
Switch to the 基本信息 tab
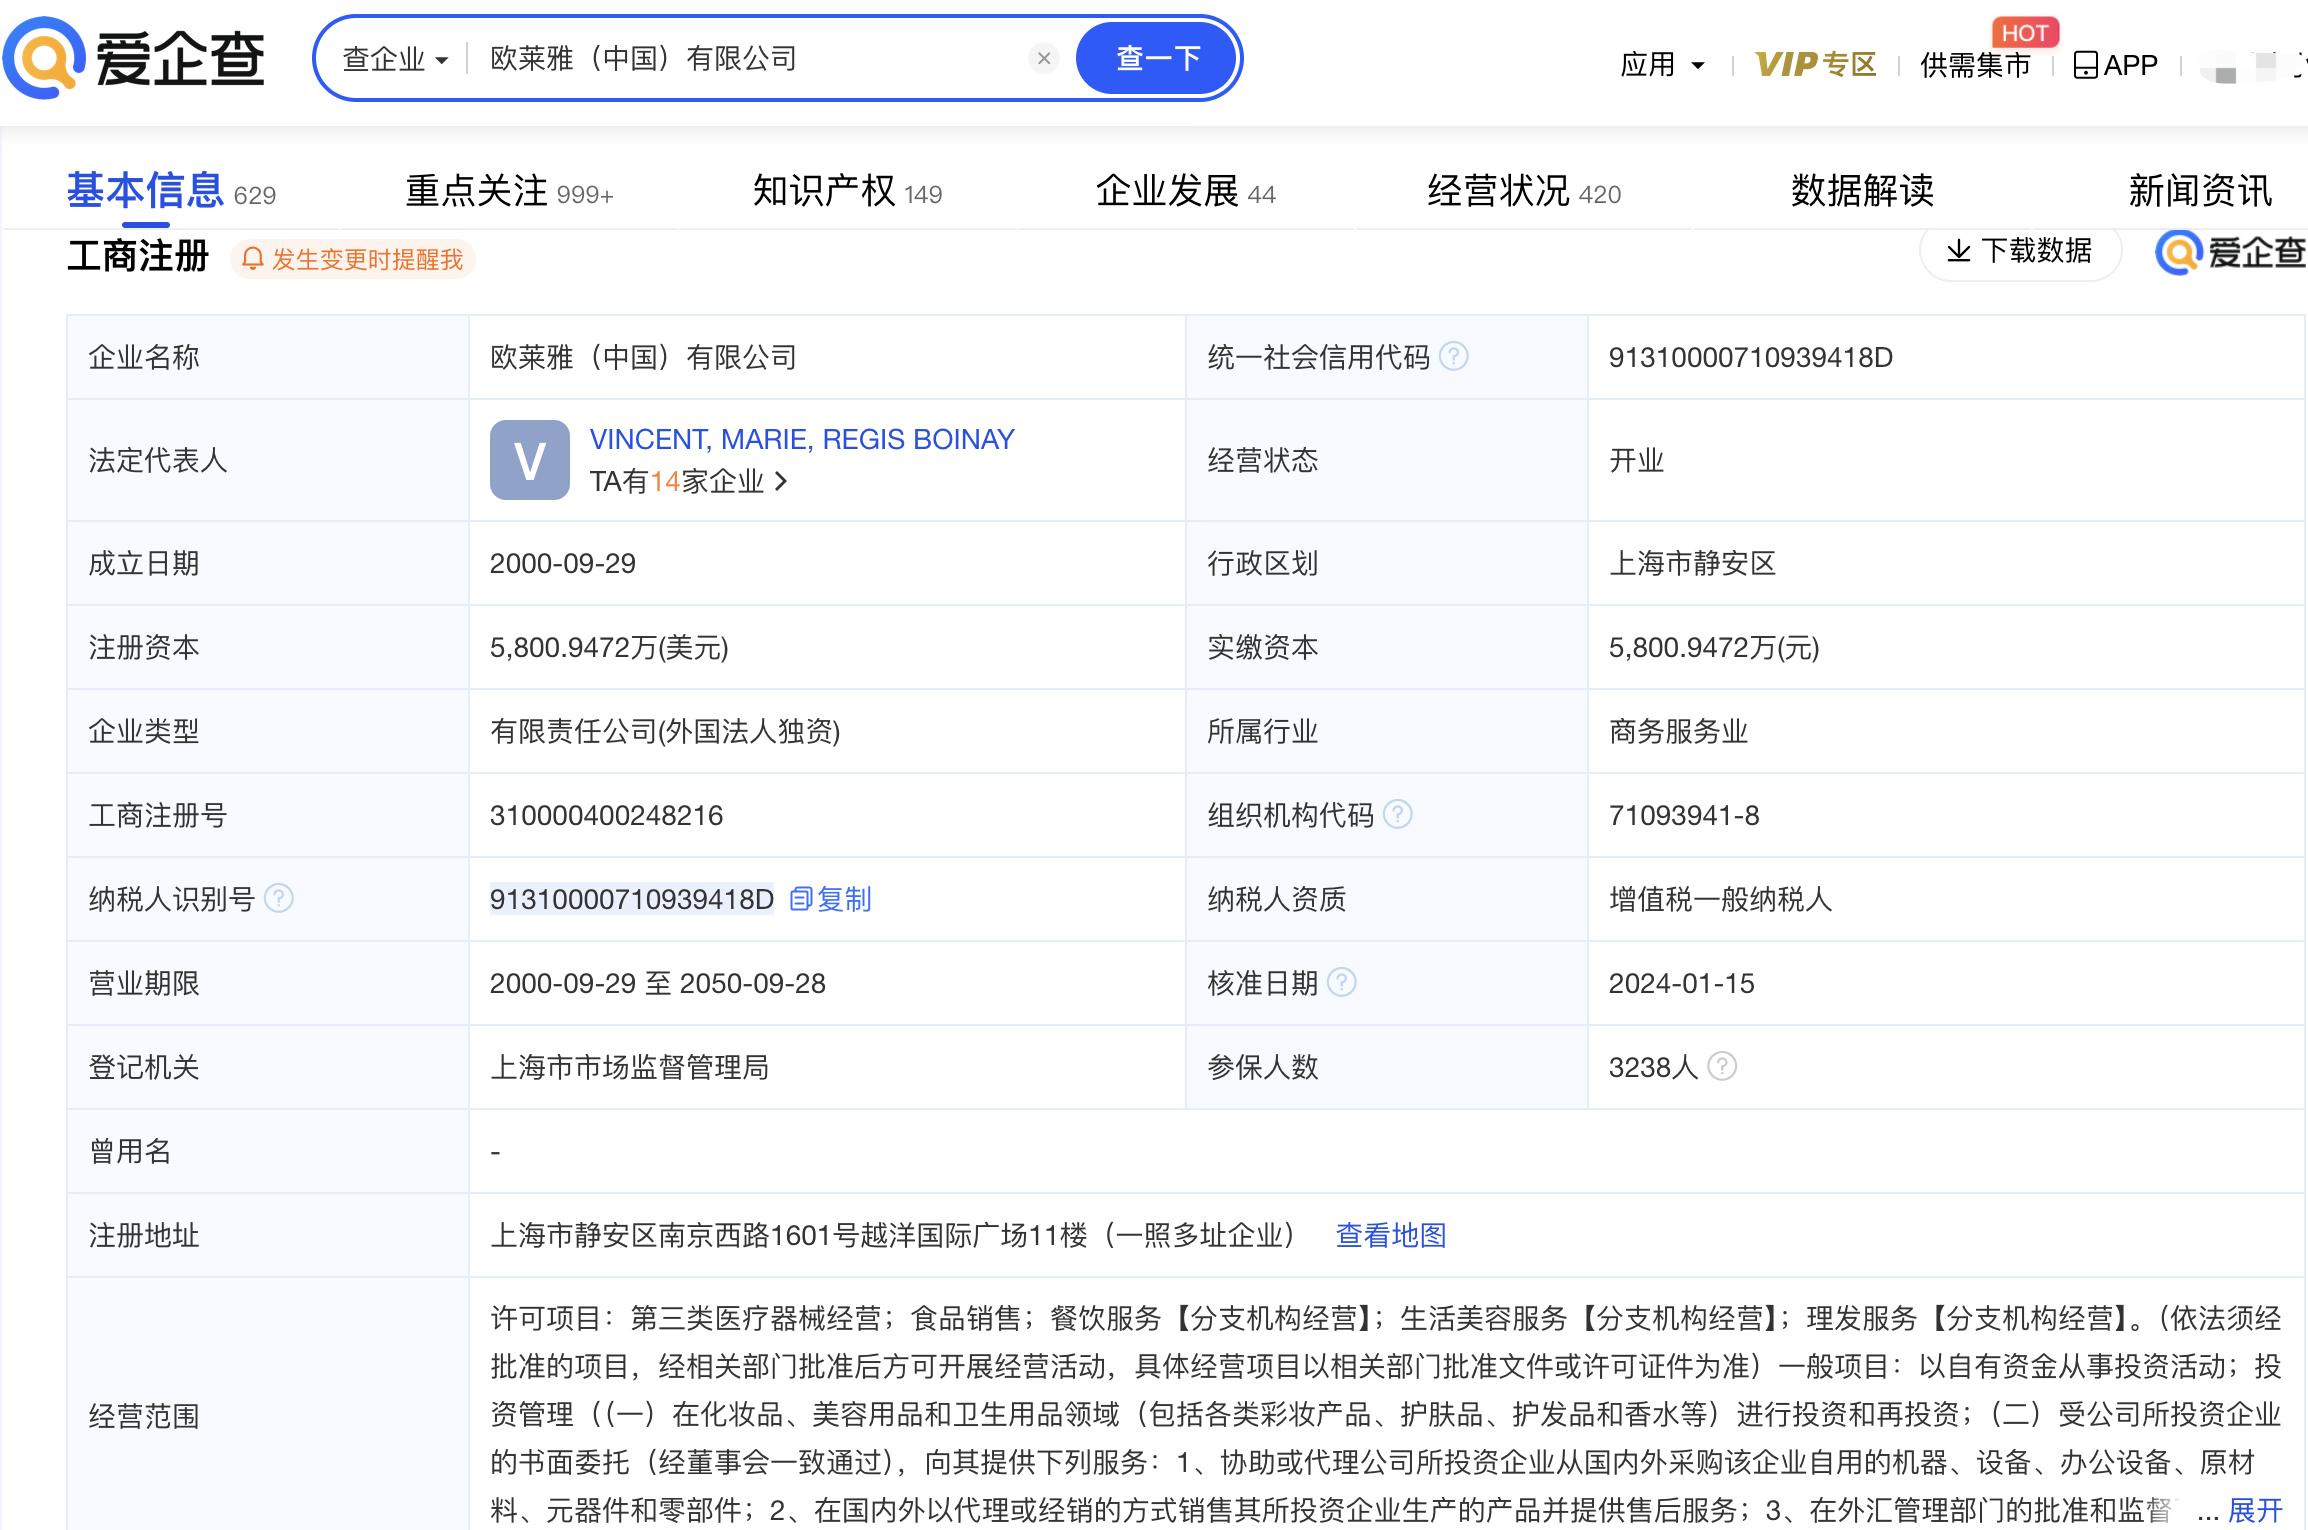(171, 190)
